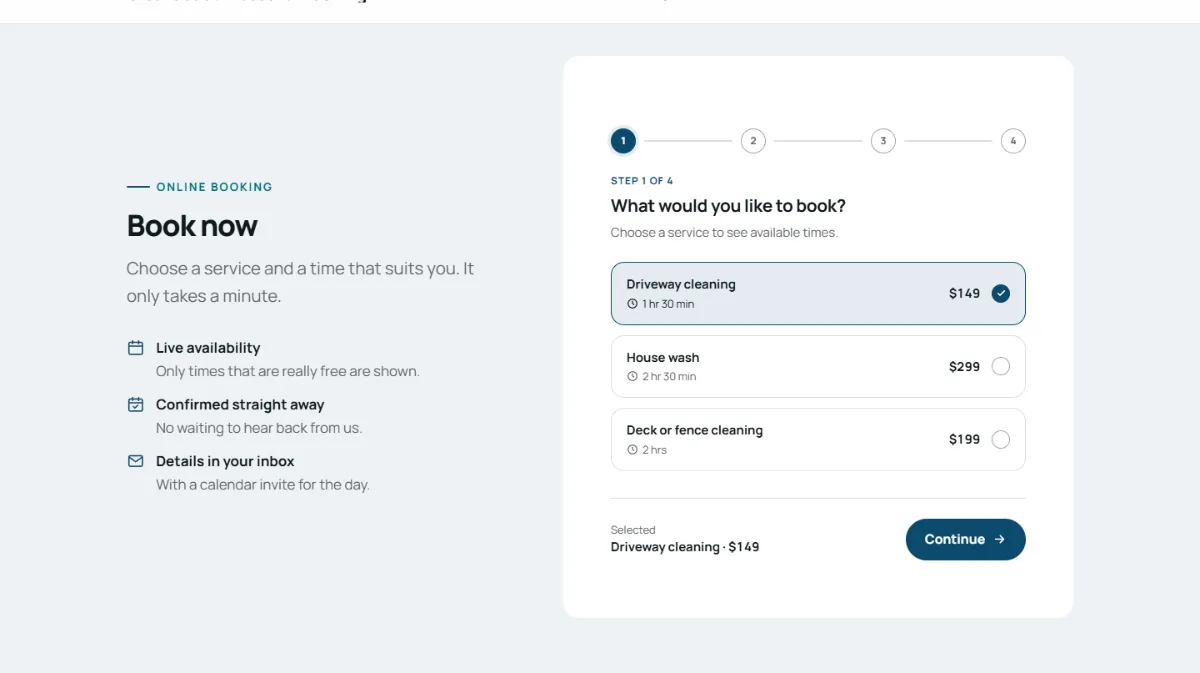Click the arrow icon inside Continue button

pyautogui.click(x=999, y=539)
